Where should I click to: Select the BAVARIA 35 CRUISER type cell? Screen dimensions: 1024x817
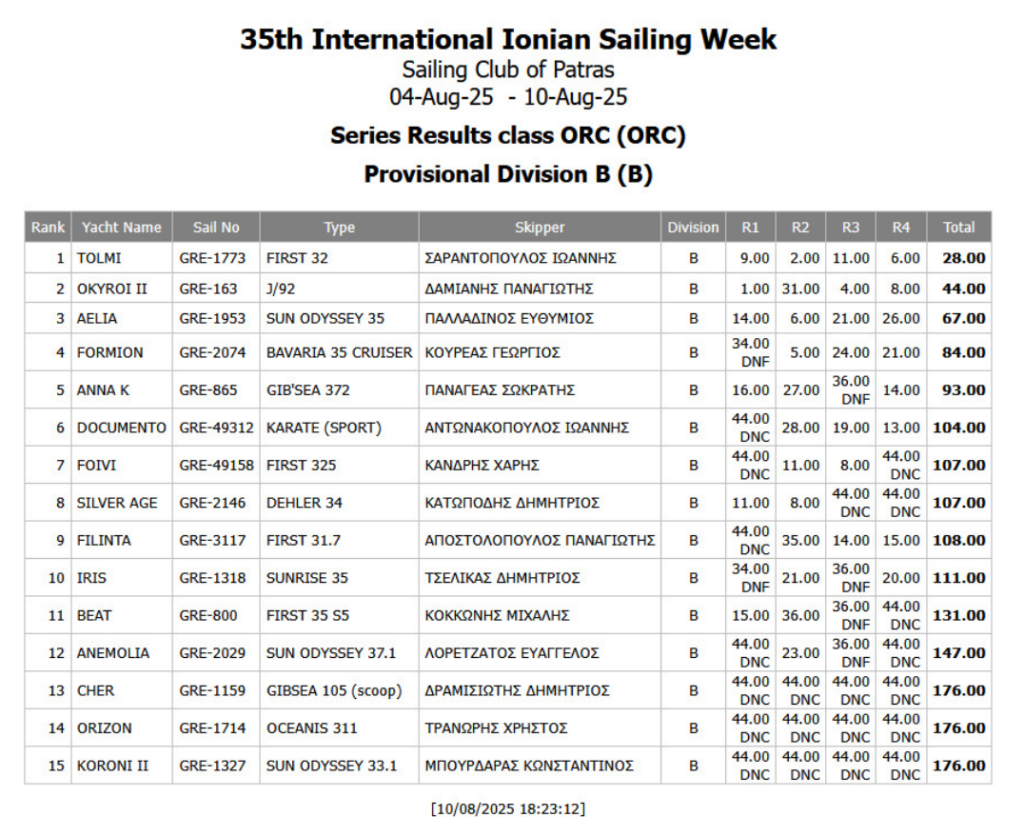click(x=339, y=352)
